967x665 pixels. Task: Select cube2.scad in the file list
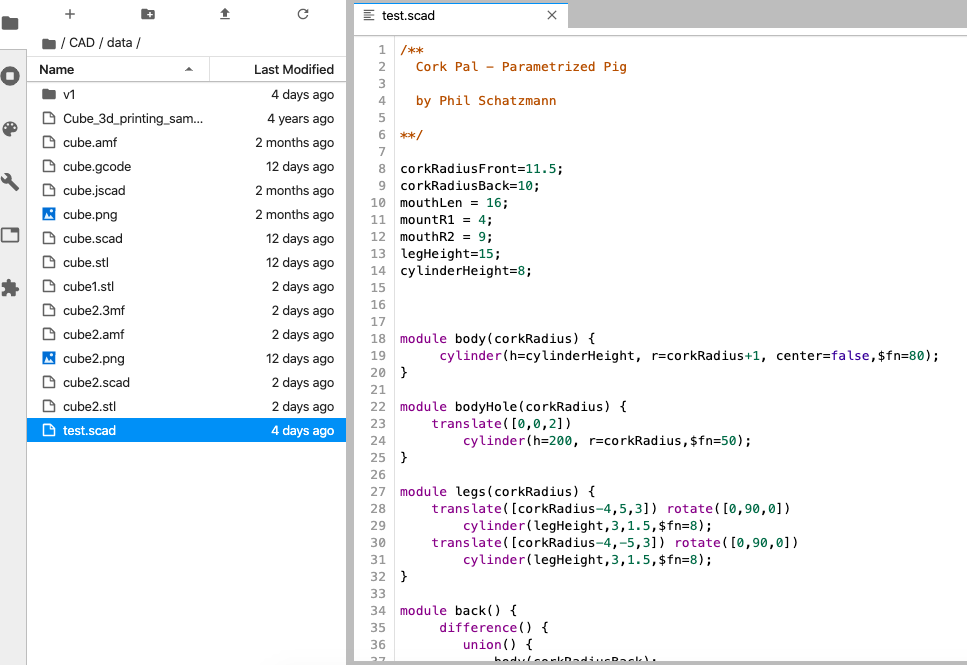coord(186,383)
